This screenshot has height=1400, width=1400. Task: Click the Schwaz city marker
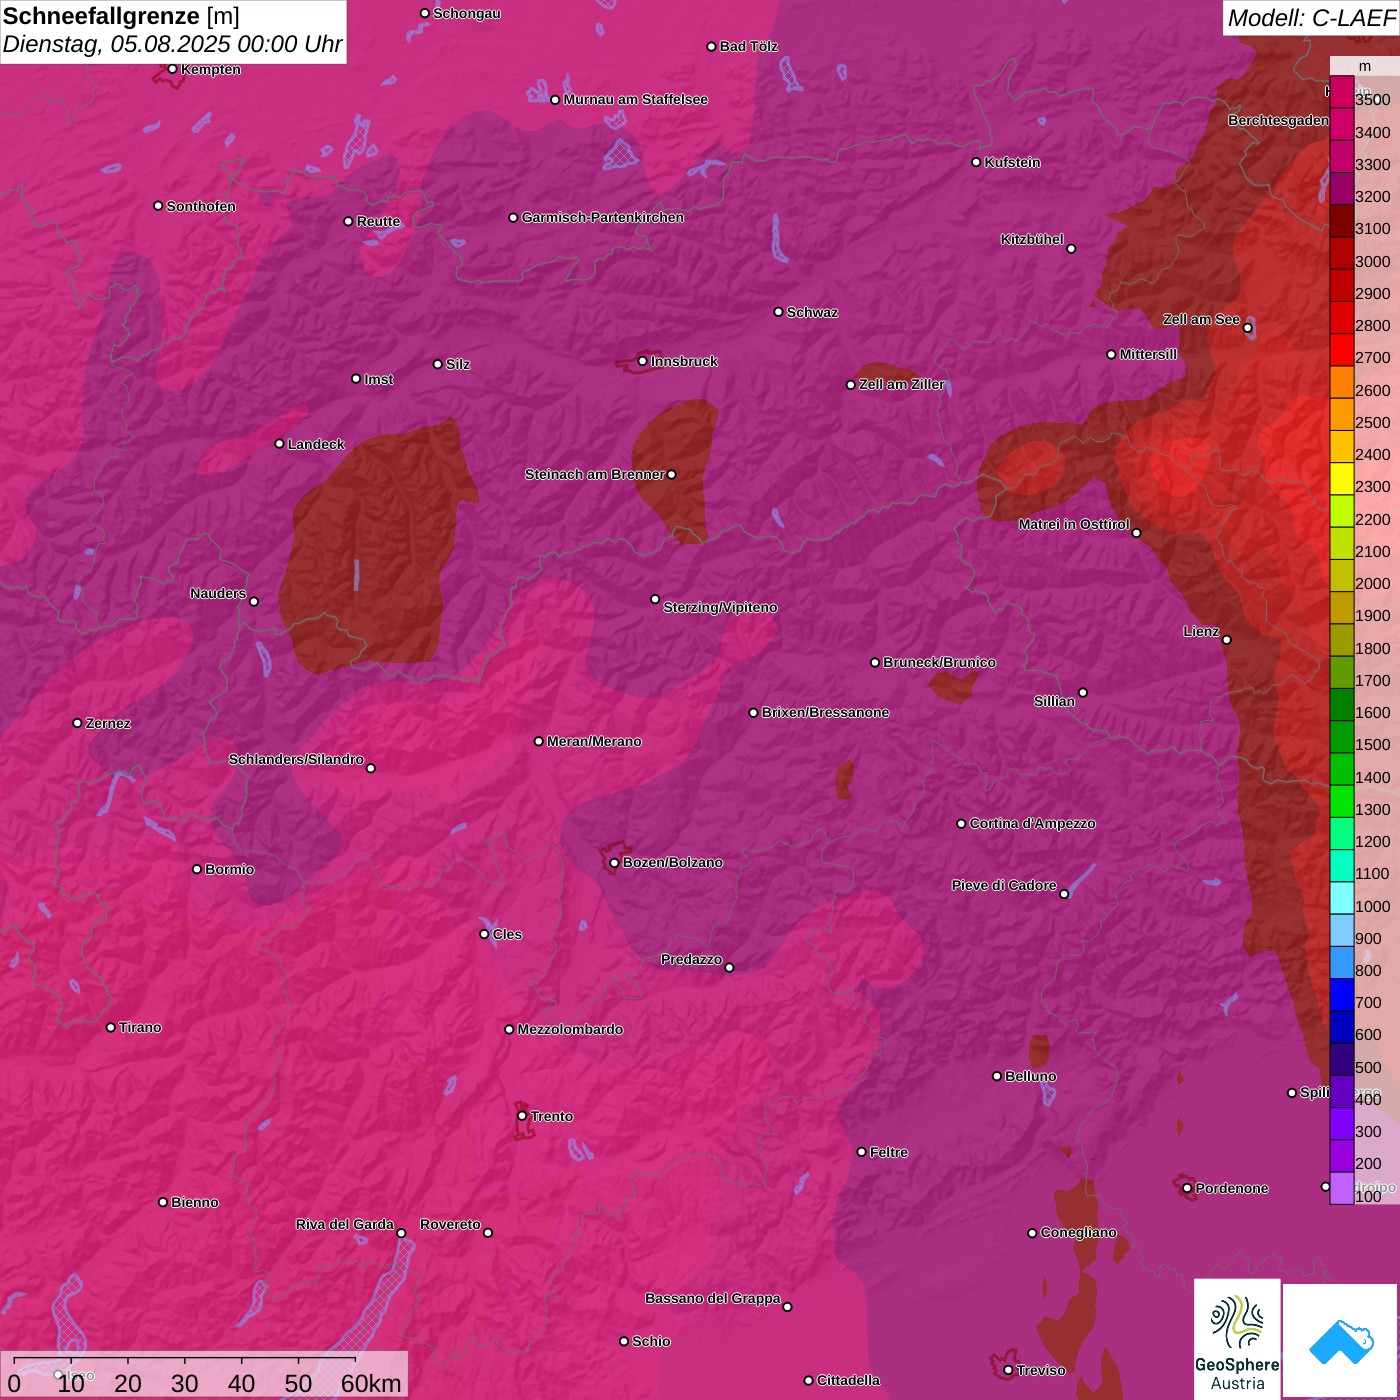tap(778, 312)
